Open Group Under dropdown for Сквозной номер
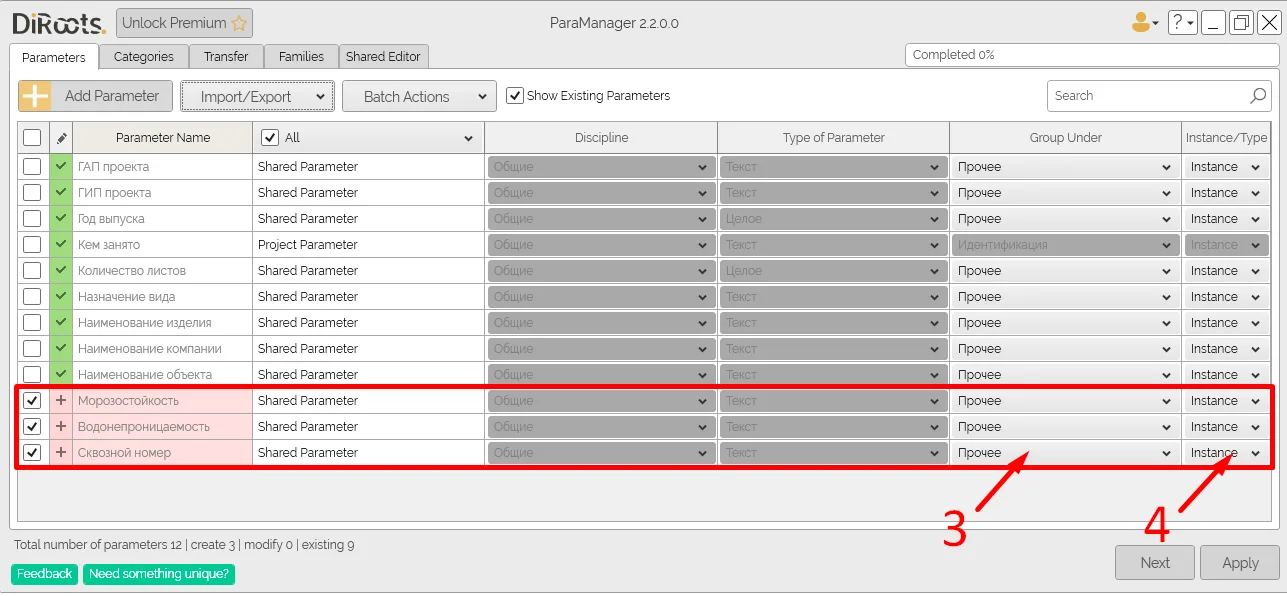The image size is (1287, 596). pos(1064,453)
